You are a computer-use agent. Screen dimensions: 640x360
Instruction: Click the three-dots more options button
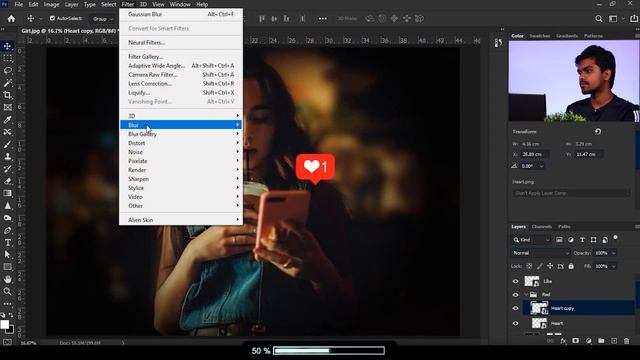[322, 19]
